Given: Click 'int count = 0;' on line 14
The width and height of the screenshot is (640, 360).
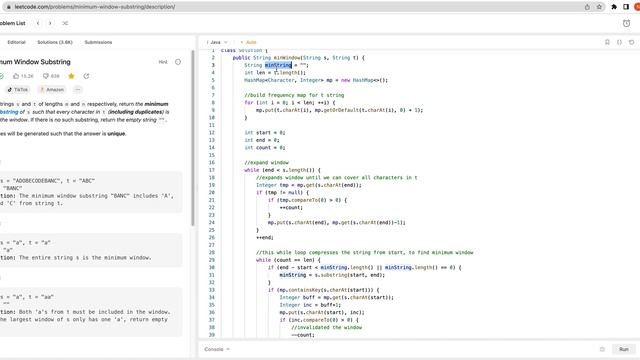Looking at the screenshot, I should coord(264,148).
